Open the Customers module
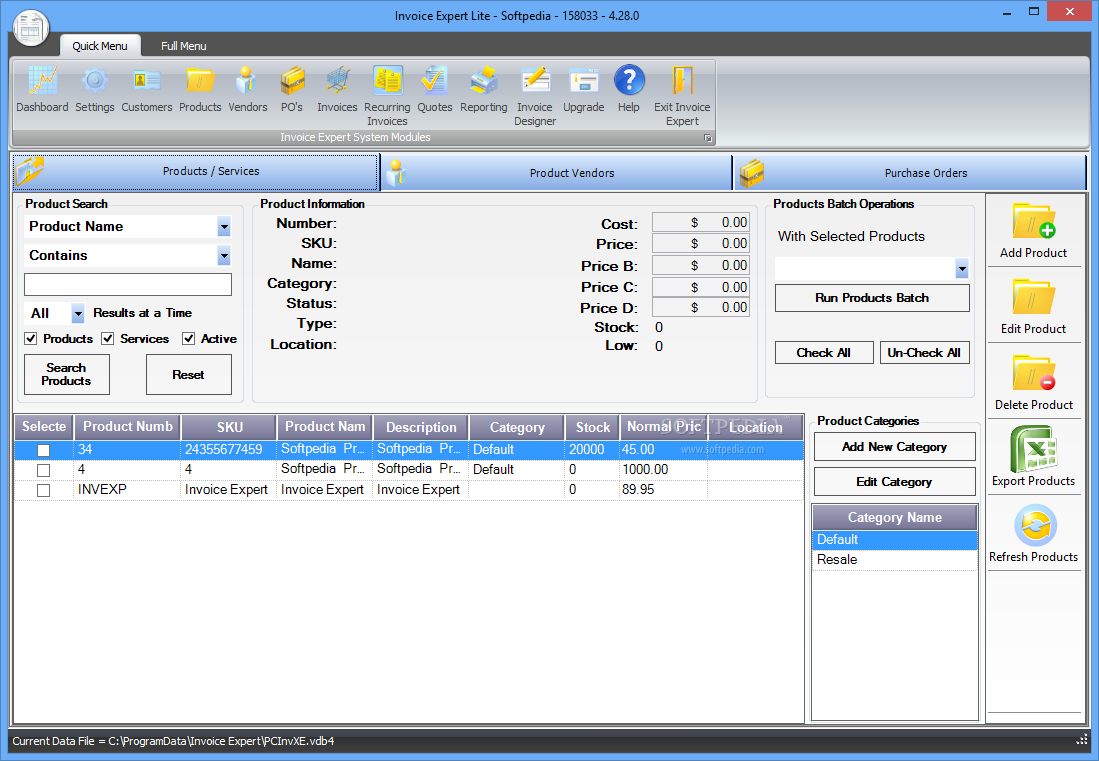This screenshot has height=761, width=1099. [x=146, y=89]
